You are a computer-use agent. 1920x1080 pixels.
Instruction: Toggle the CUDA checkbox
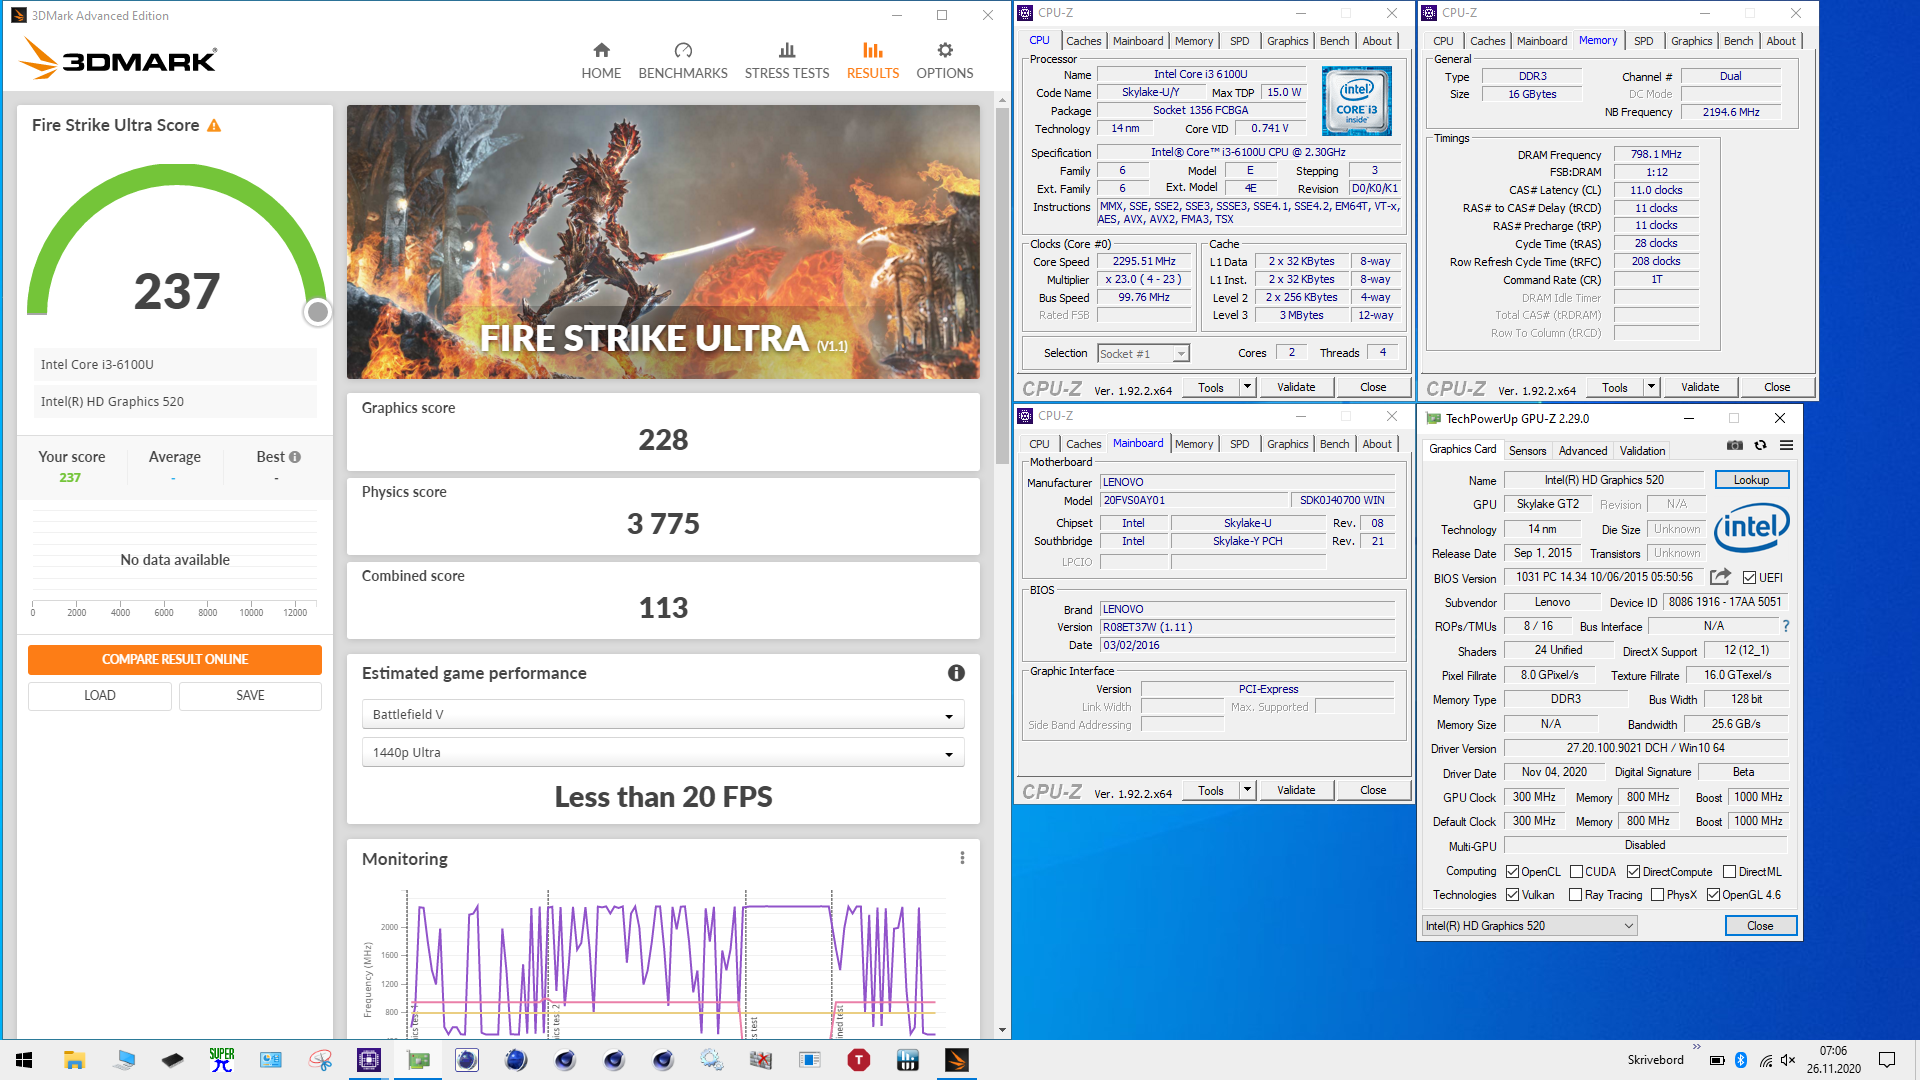click(1576, 872)
